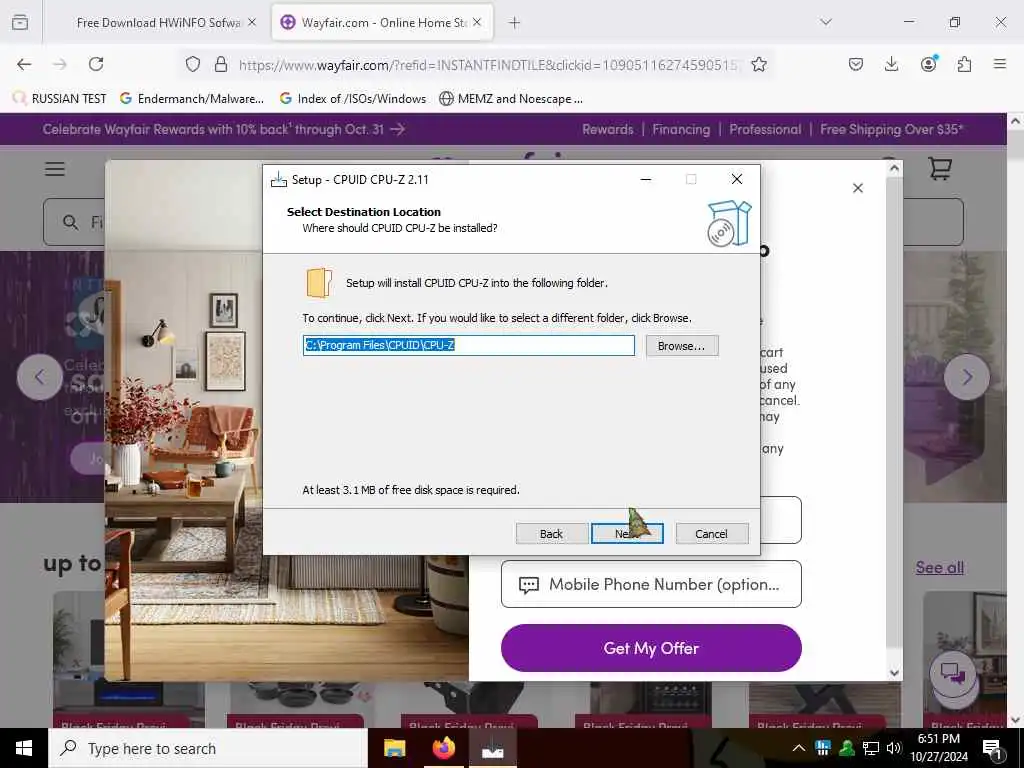The image size is (1024, 768).
Task: Open a new browser tab
Action: pos(515,23)
